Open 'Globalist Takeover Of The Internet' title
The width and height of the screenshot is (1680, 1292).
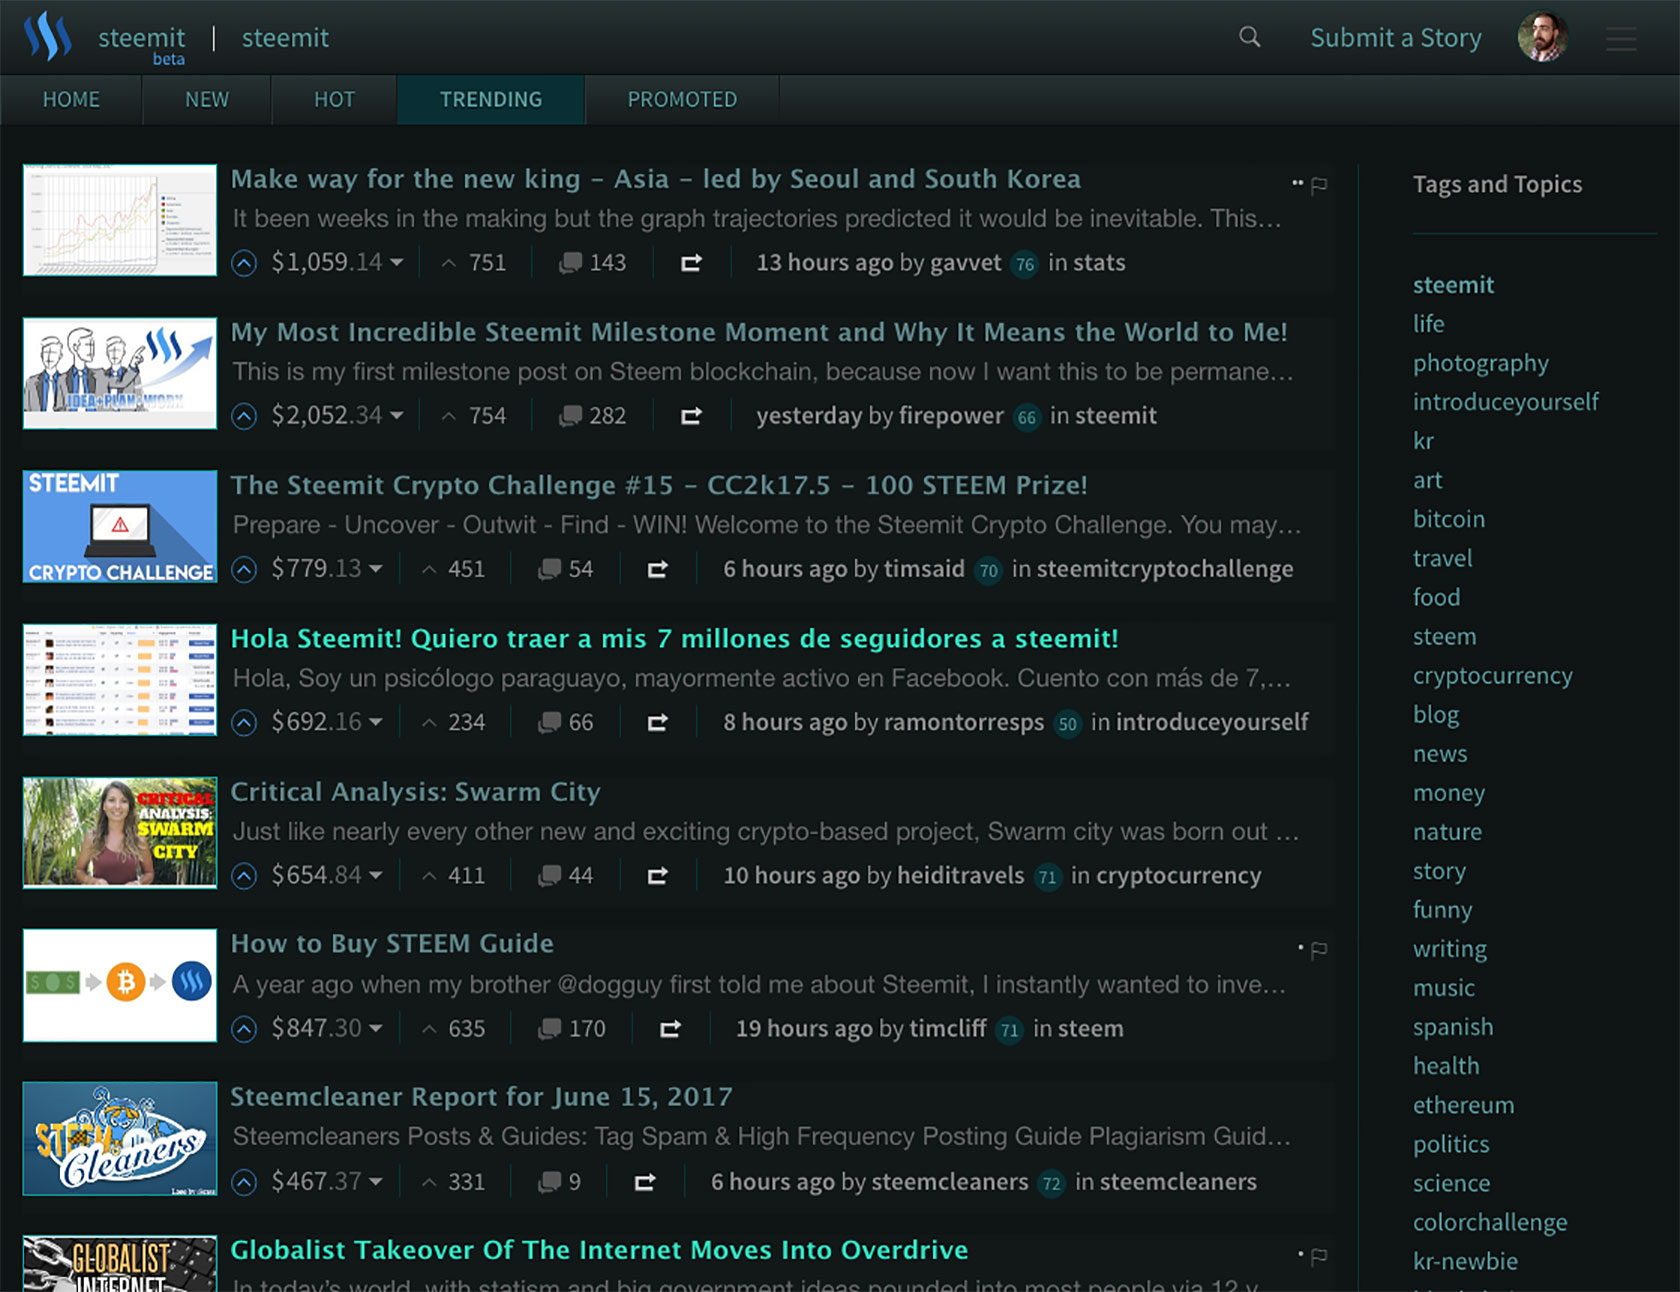(x=599, y=1250)
